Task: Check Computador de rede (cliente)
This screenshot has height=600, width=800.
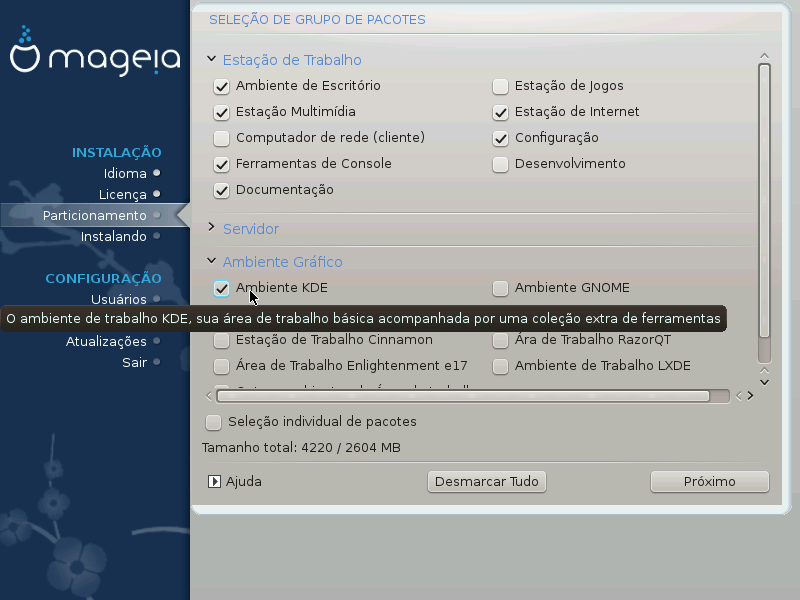Action: click(x=221, y=138)
